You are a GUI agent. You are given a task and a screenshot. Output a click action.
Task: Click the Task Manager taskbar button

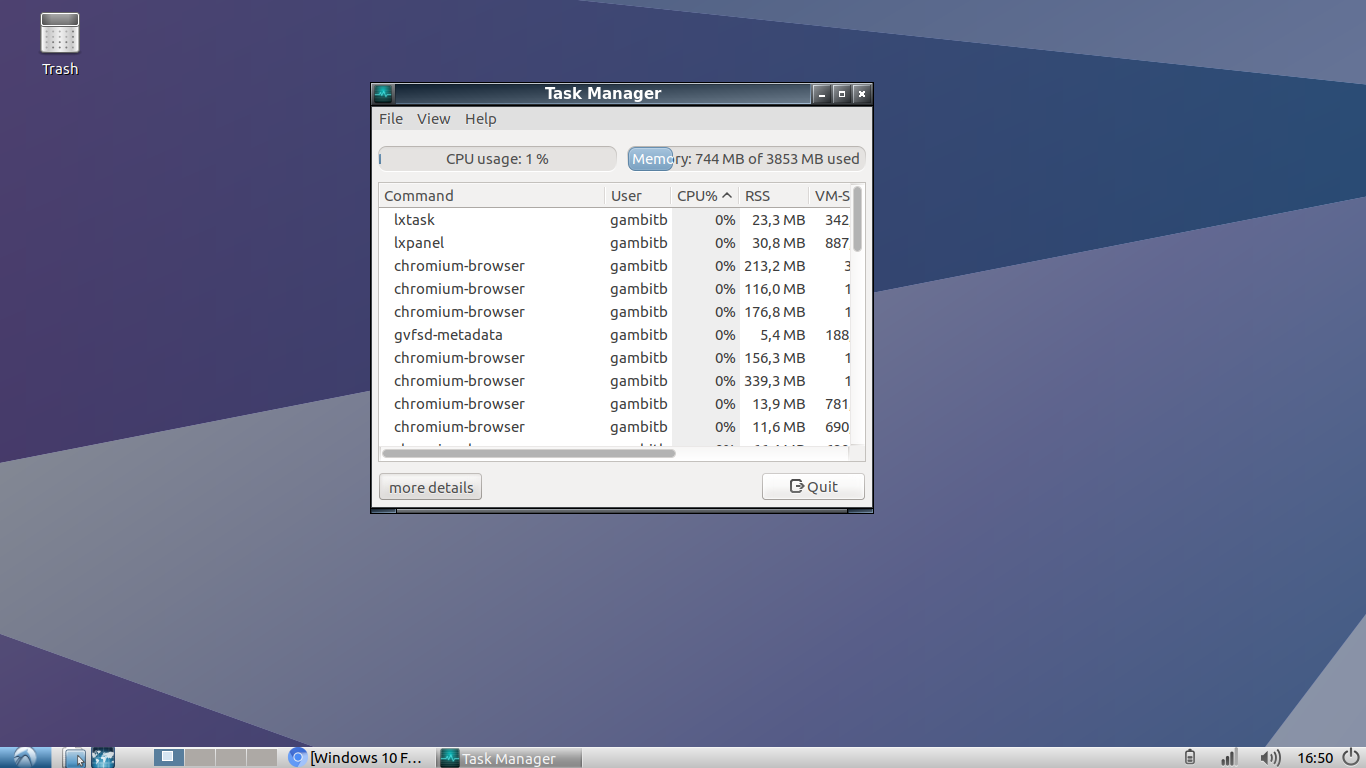click(x=509, y=757)
